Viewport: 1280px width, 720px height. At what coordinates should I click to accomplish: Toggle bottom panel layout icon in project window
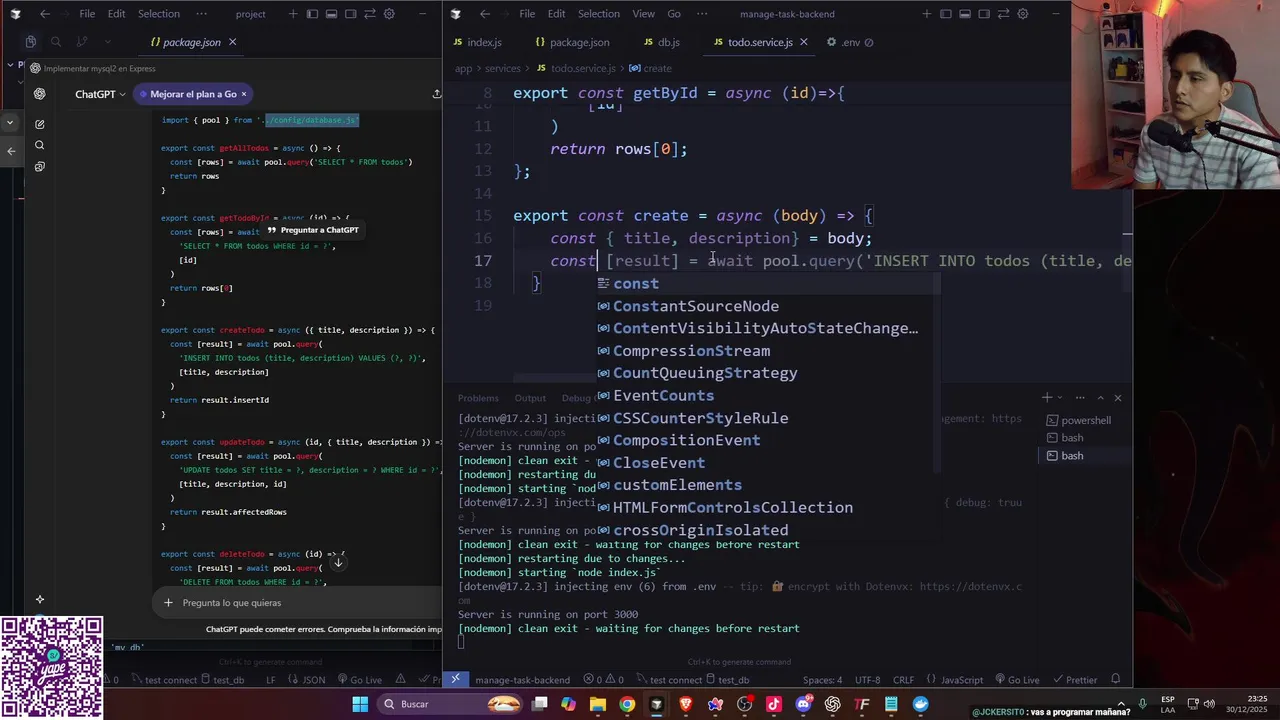coord(332,14)
